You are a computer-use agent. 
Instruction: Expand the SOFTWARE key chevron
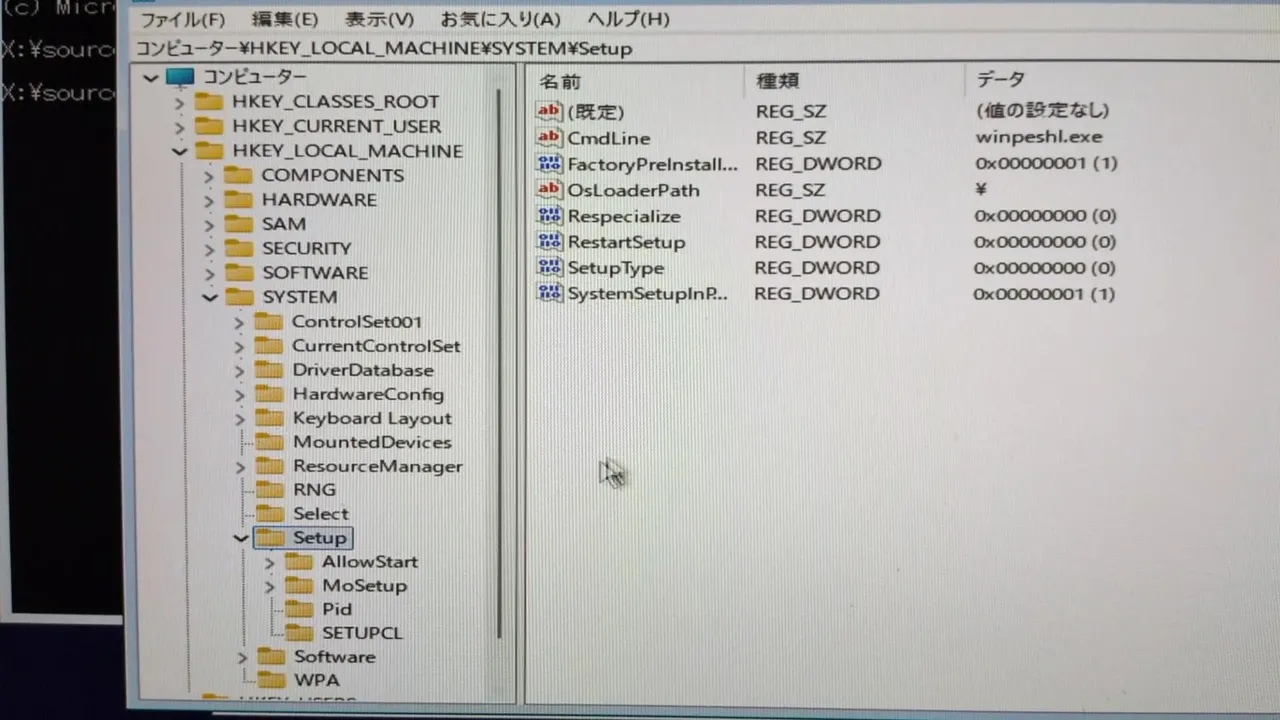click(208, 273)
